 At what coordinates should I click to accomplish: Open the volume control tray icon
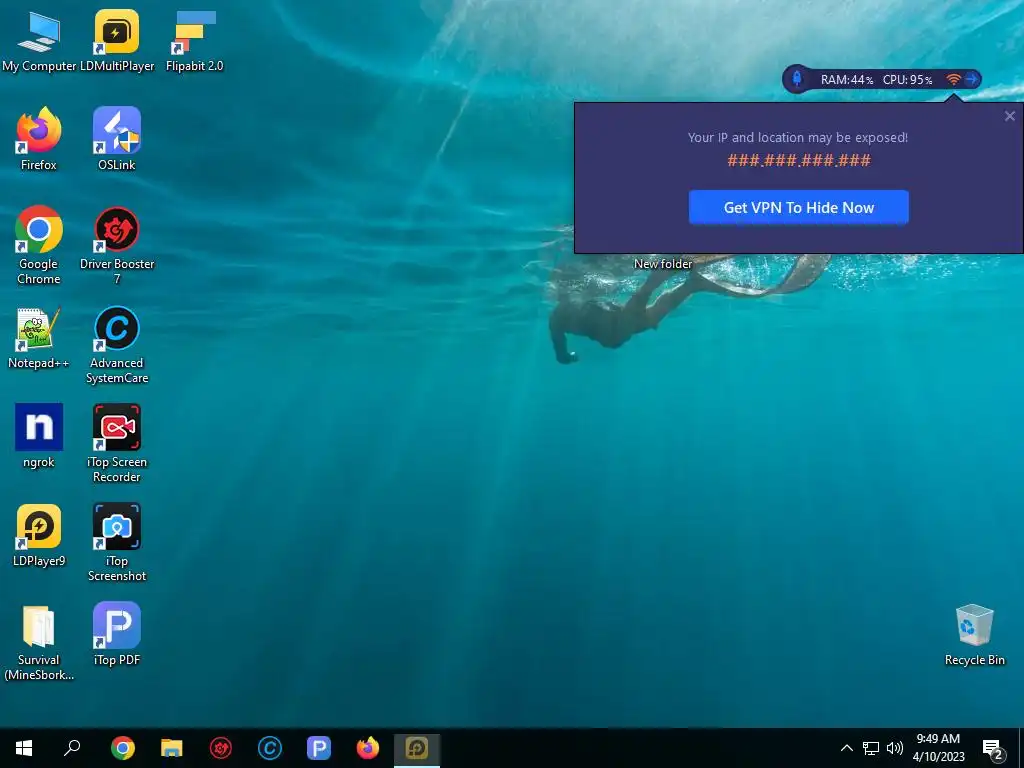(x=895, y=748)
